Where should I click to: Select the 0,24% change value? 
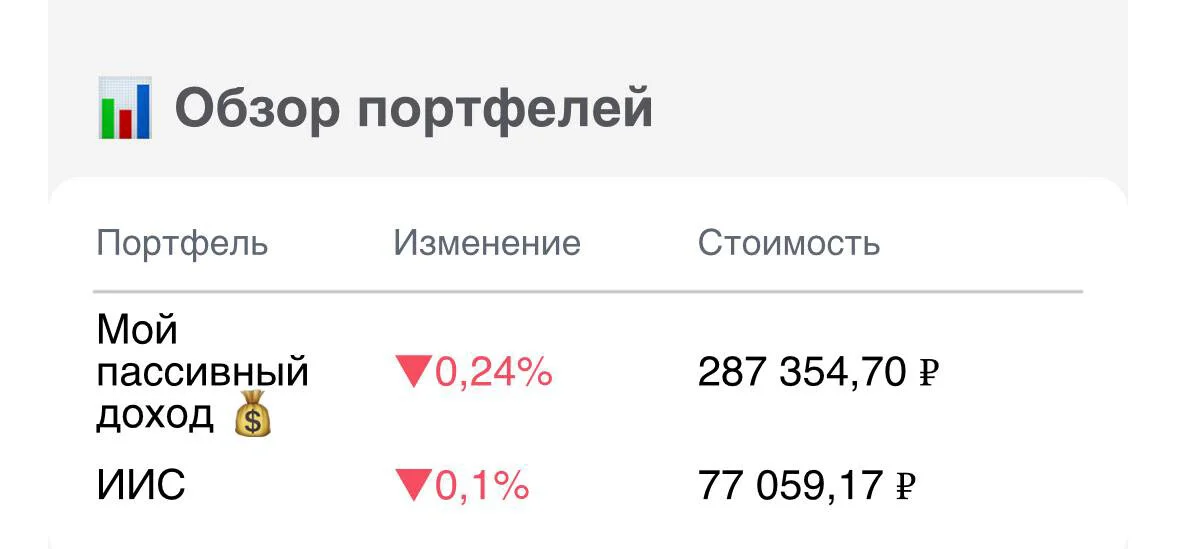coord(493,372)
